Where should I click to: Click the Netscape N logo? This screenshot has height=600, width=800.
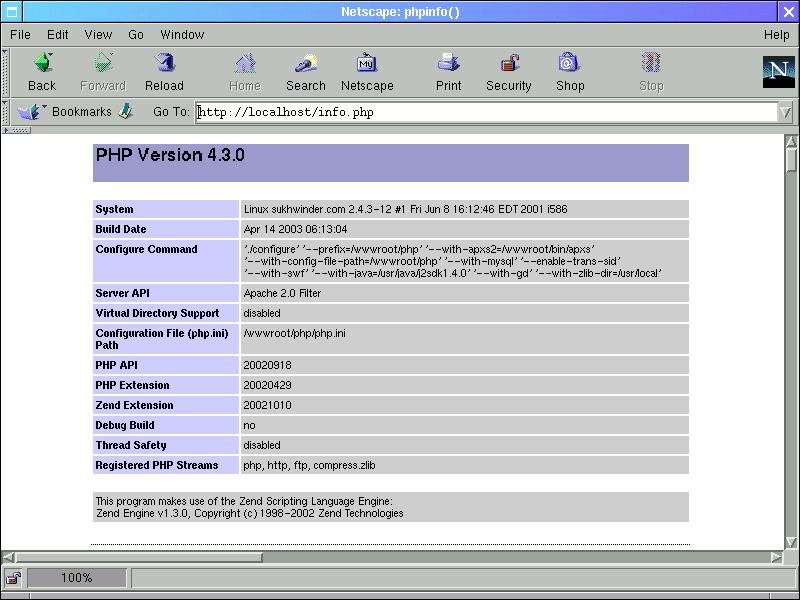point(778,72)
